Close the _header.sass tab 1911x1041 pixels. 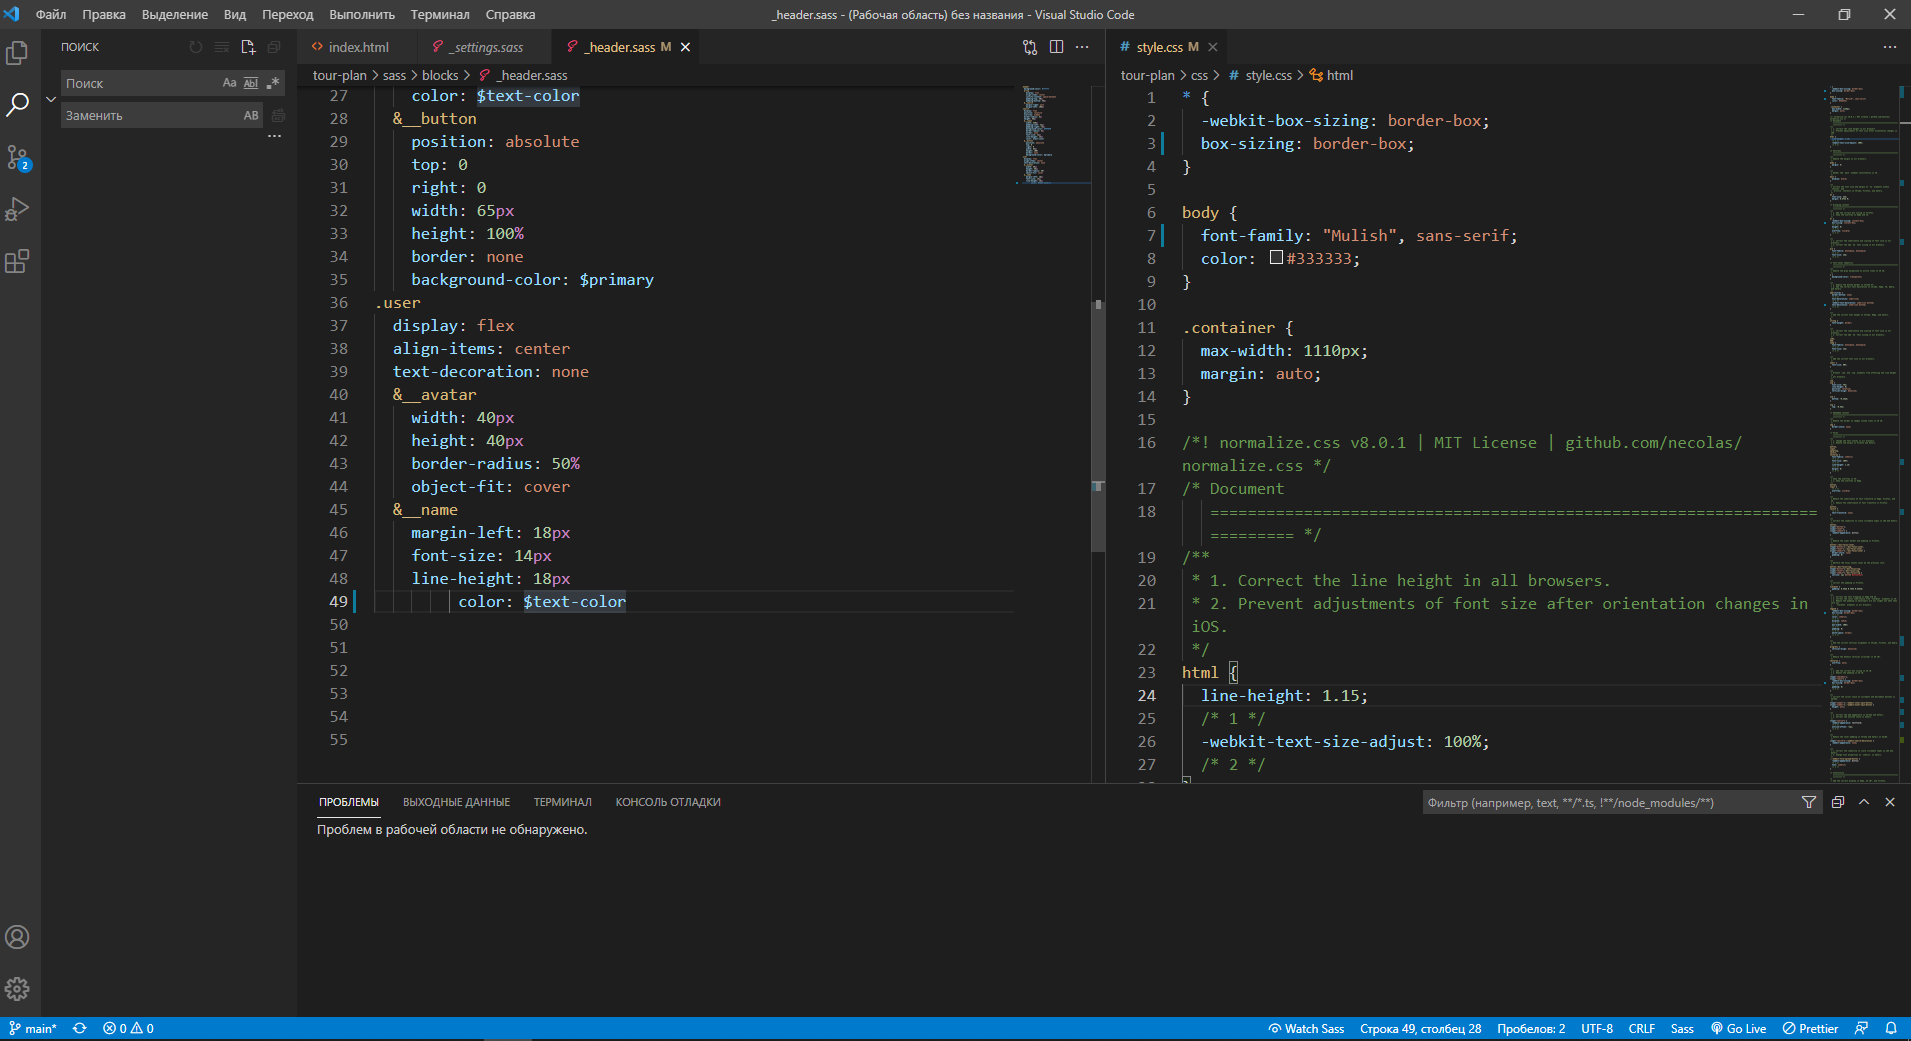coord(685,47)
